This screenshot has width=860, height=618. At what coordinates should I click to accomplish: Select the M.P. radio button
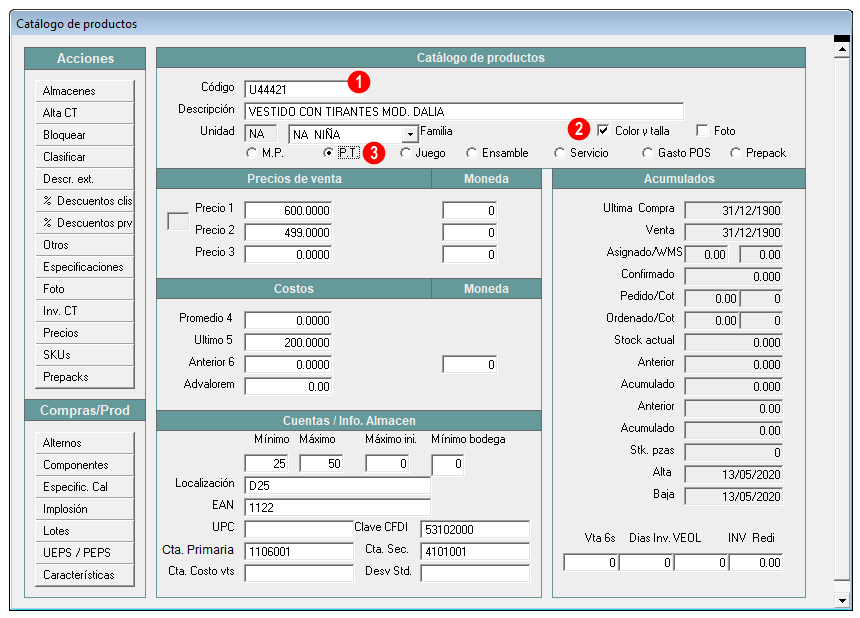(x=251, y=153)
